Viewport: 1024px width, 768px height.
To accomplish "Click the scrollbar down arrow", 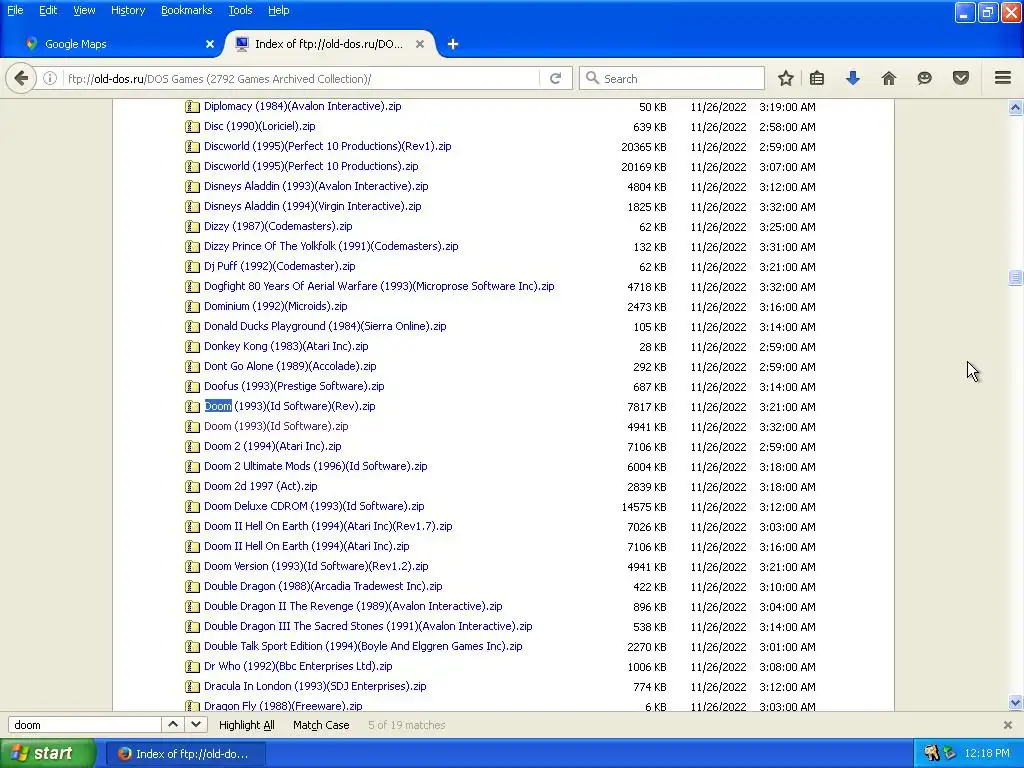I will [x=1015, y=703].
